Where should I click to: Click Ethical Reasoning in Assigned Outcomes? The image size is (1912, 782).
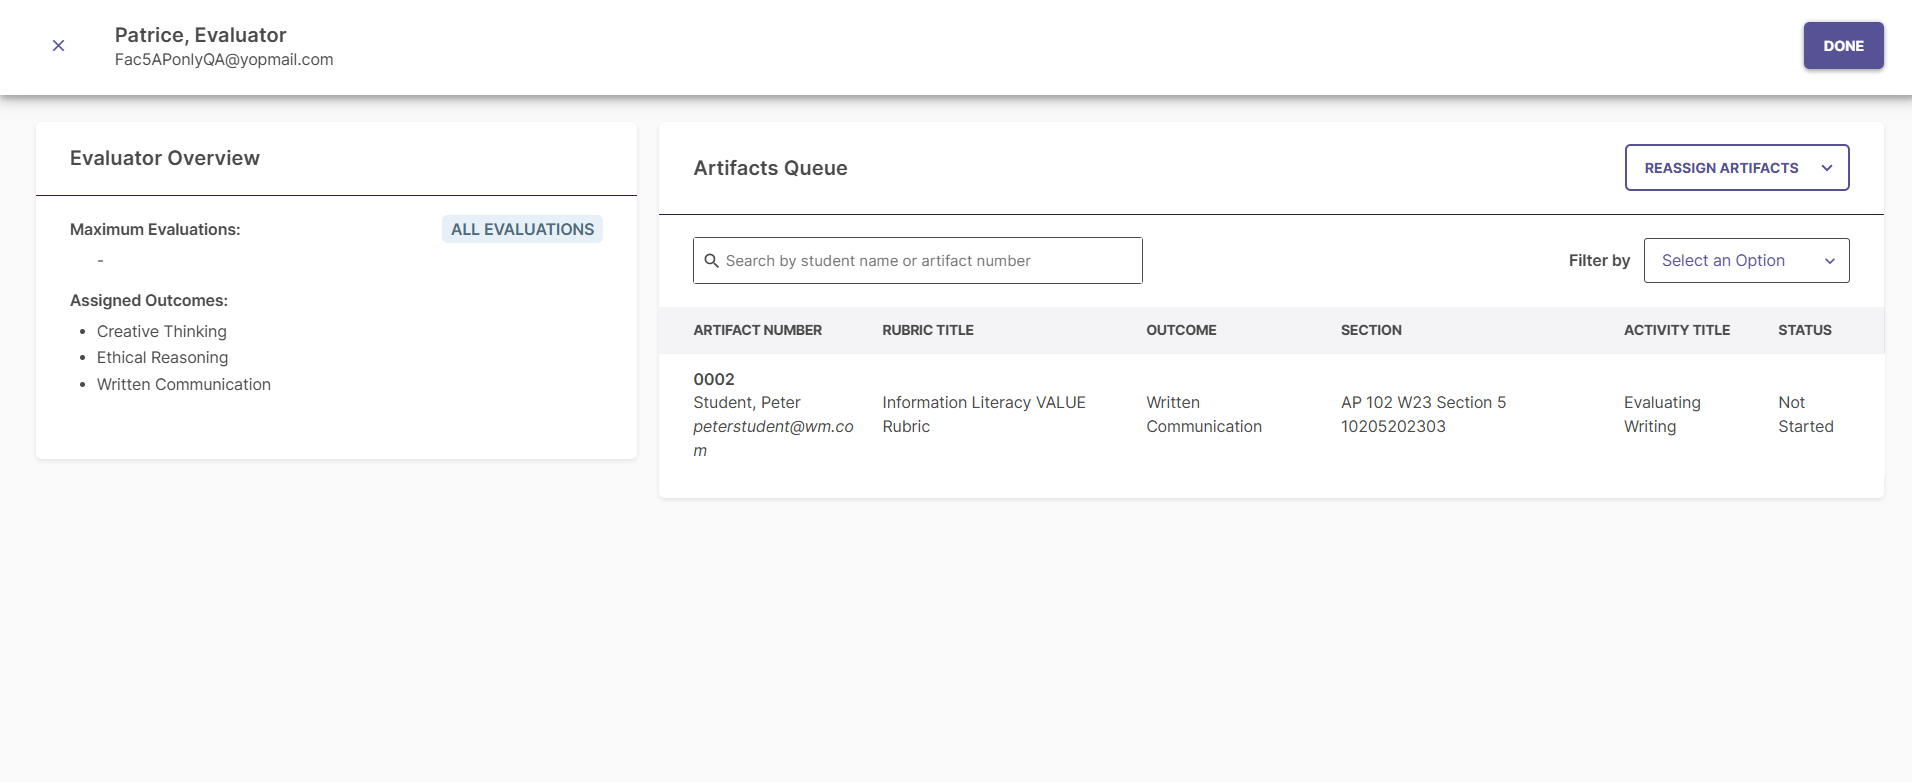coord(162,357)
